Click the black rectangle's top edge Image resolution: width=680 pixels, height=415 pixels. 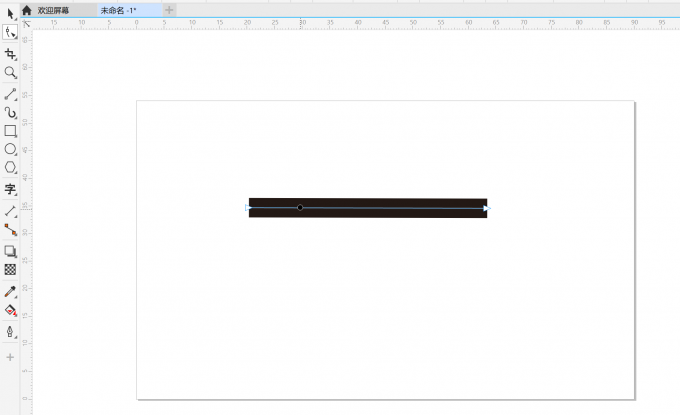(368, 199)
